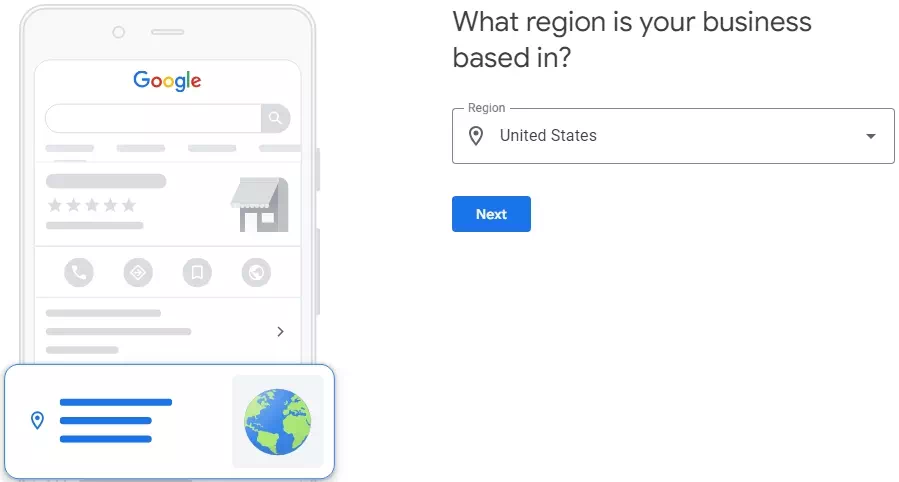The height and width of the screenshot is (482, 899).
Task: Click the phone's front camera circle
Action: (118, 33)
